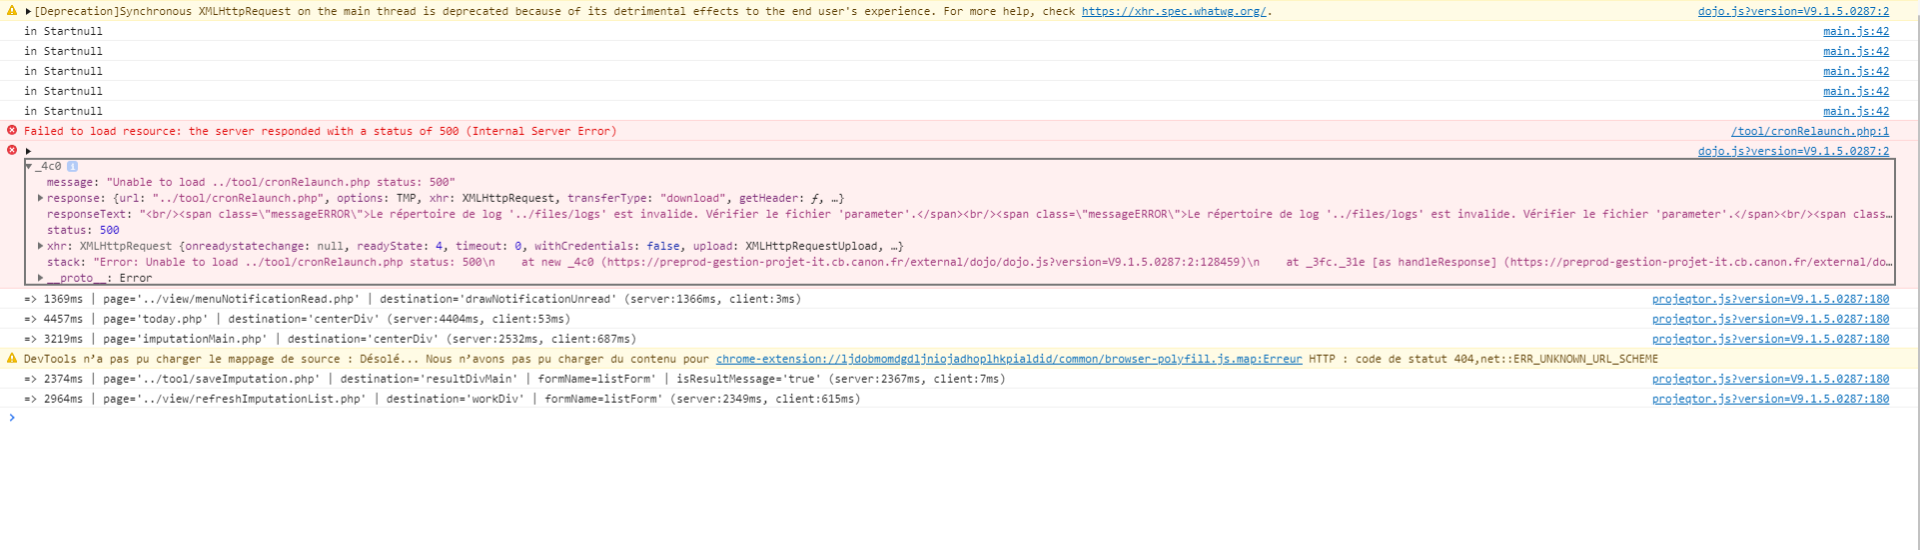Expand the response property
Screen dimensions: 1920x550
click(x=40, y=198)
